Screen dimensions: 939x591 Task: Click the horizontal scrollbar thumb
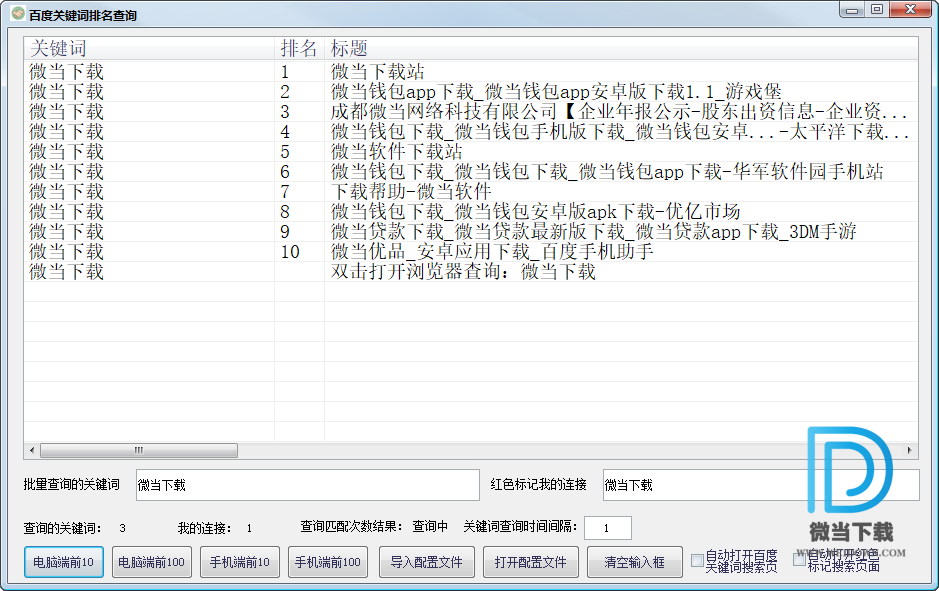point(139,450)
